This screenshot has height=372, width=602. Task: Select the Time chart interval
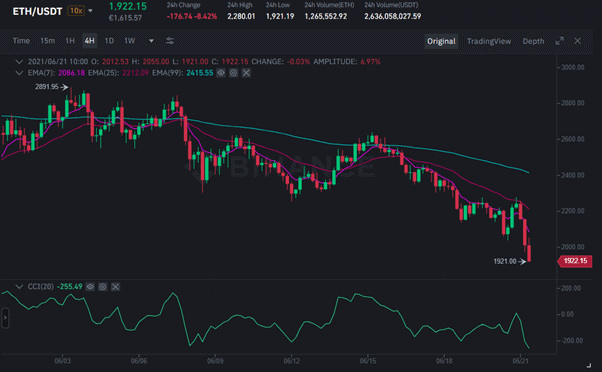21,41
